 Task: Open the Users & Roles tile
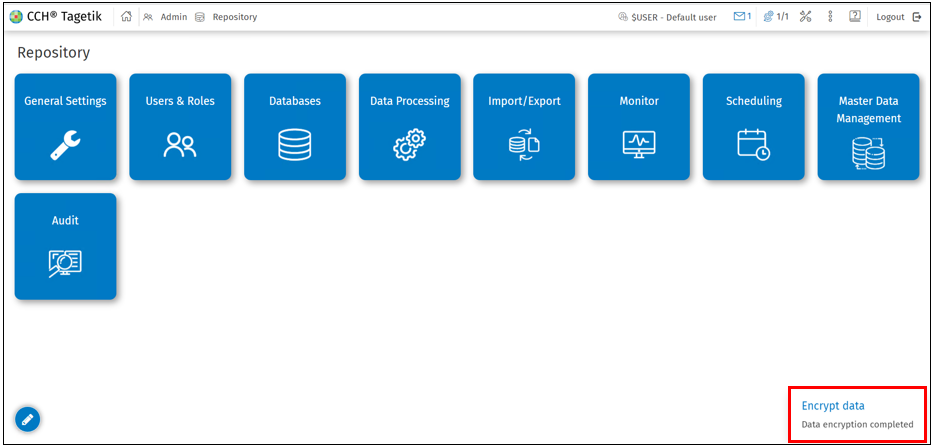pyautogui.click(x=180, y=126)
